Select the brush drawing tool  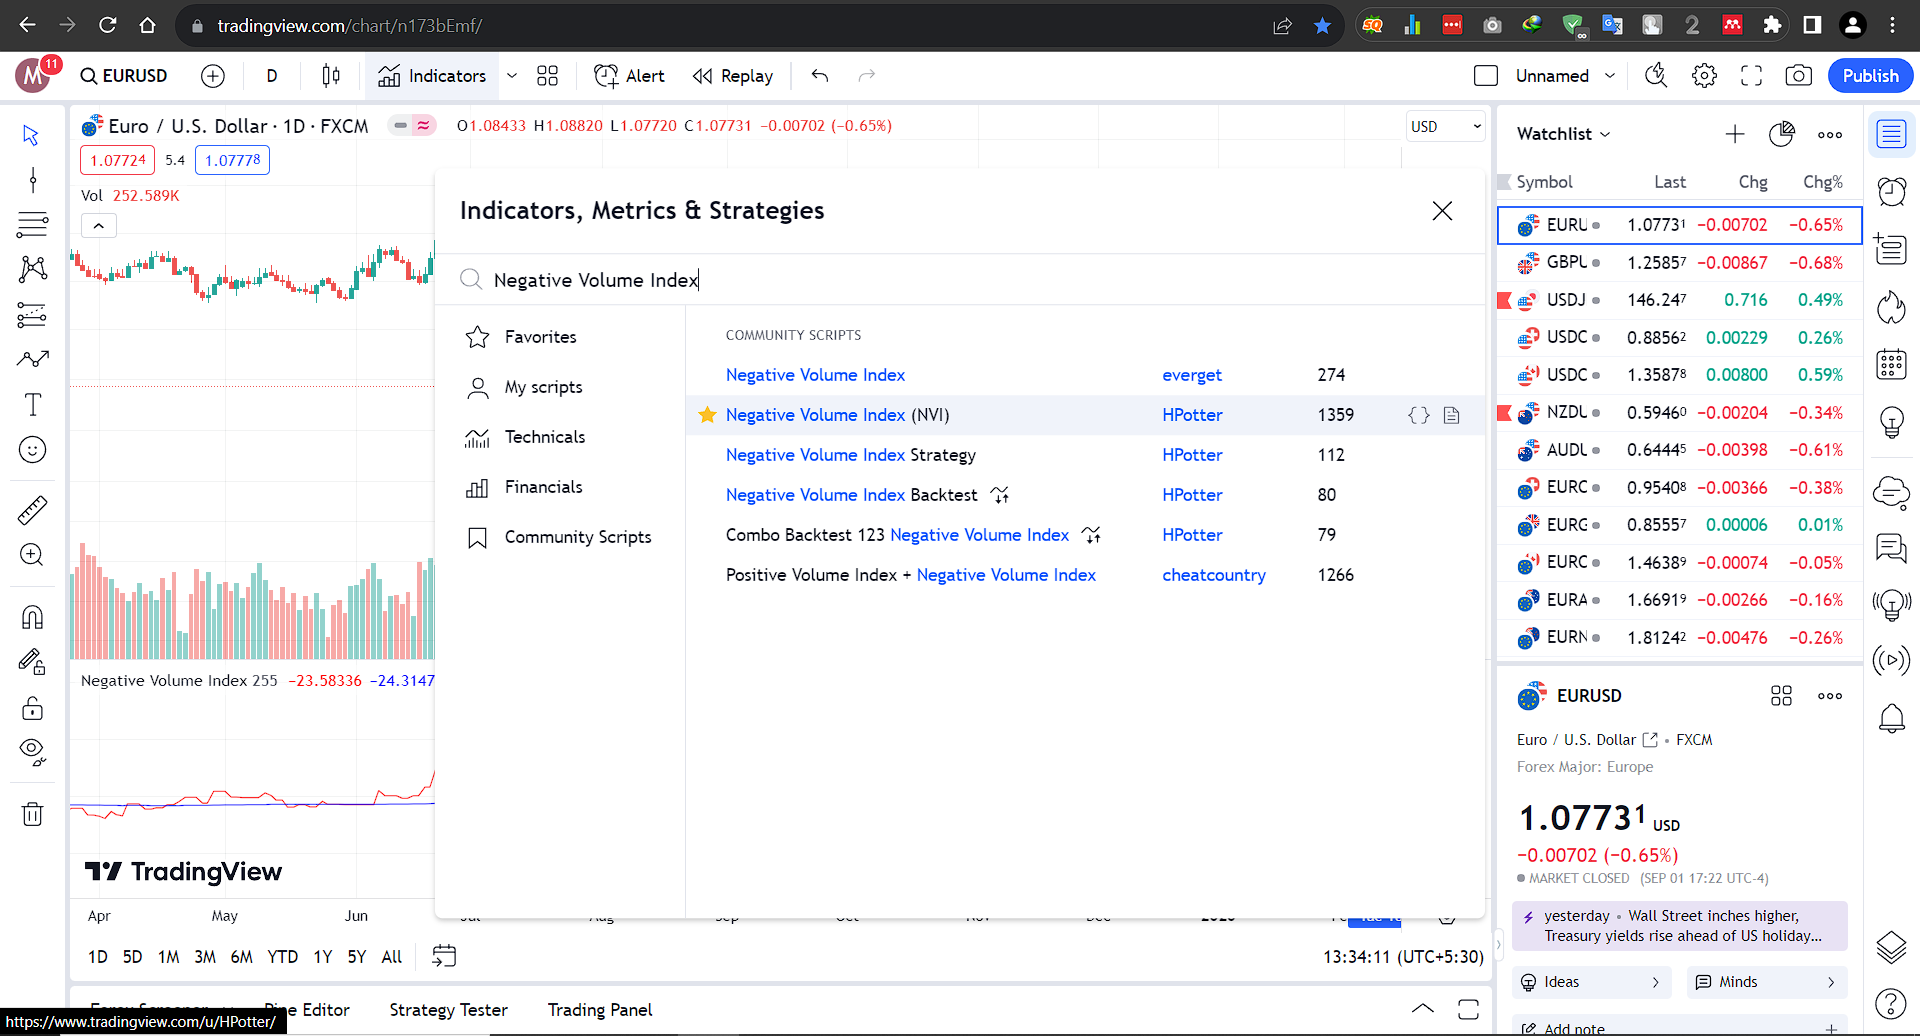[x=32, y=359]
